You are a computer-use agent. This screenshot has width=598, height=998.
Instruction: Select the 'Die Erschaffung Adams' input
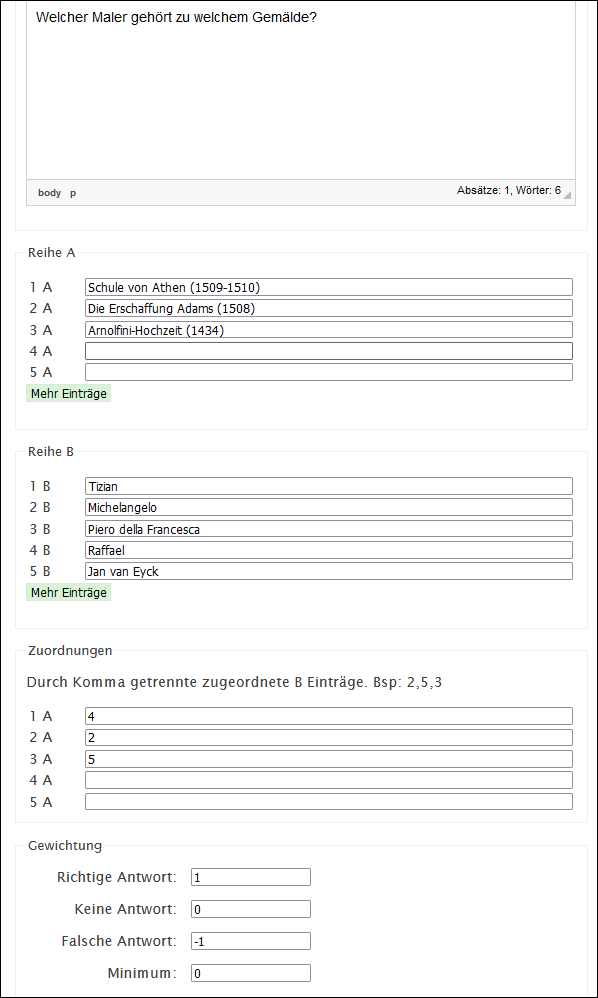[329, 308]
